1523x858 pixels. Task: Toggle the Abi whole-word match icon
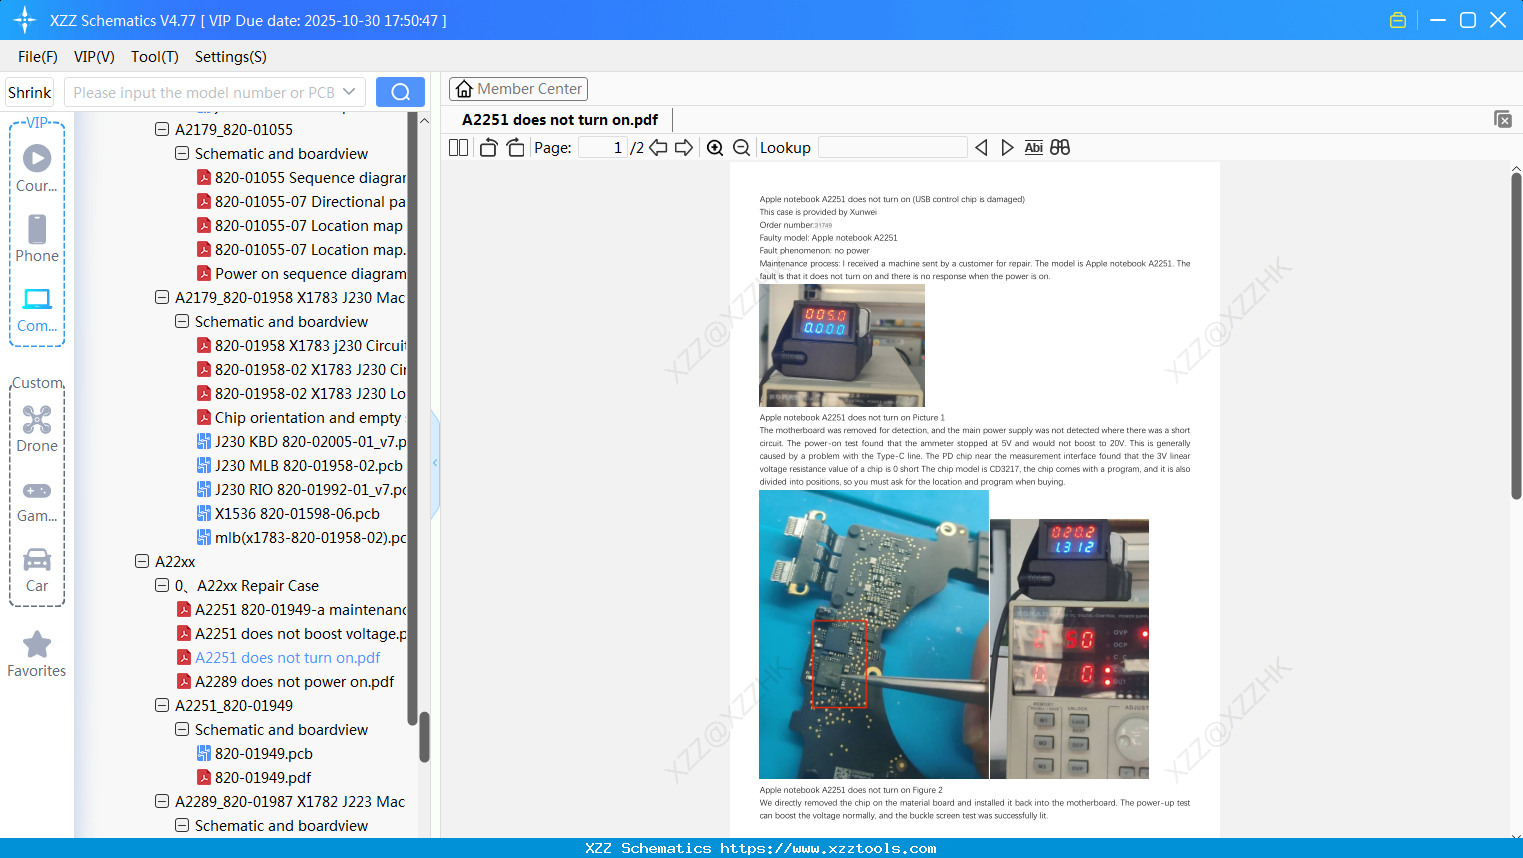coord(1034,148)
